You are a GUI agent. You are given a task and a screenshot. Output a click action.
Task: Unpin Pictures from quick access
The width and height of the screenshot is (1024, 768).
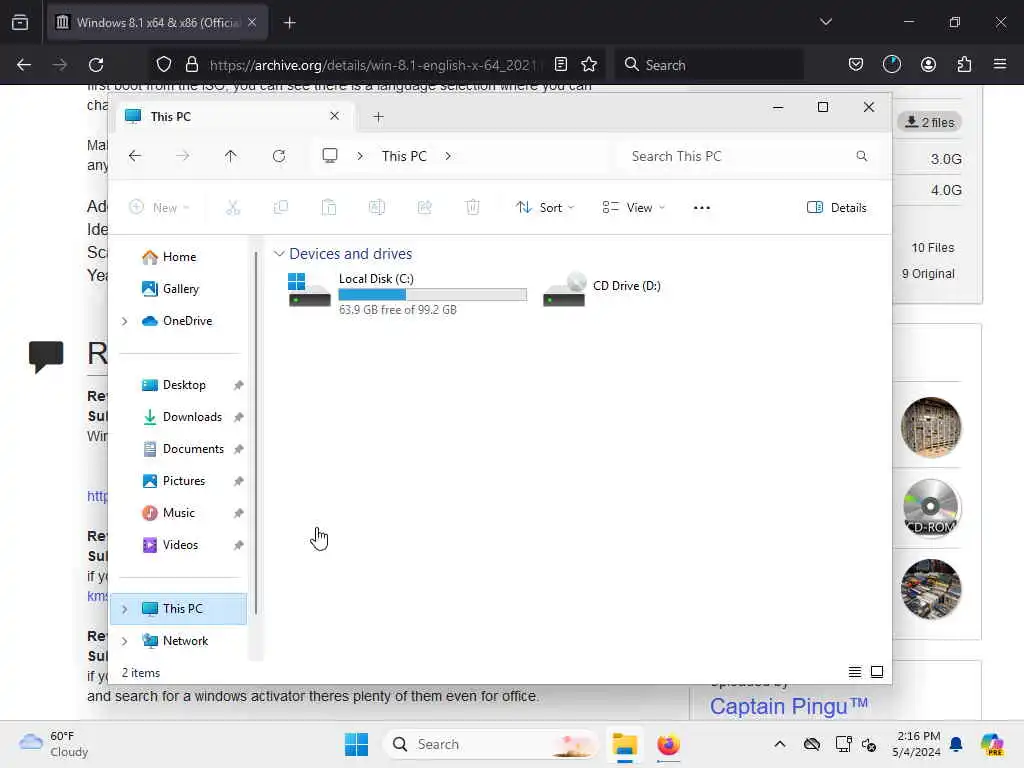(238, 481)
